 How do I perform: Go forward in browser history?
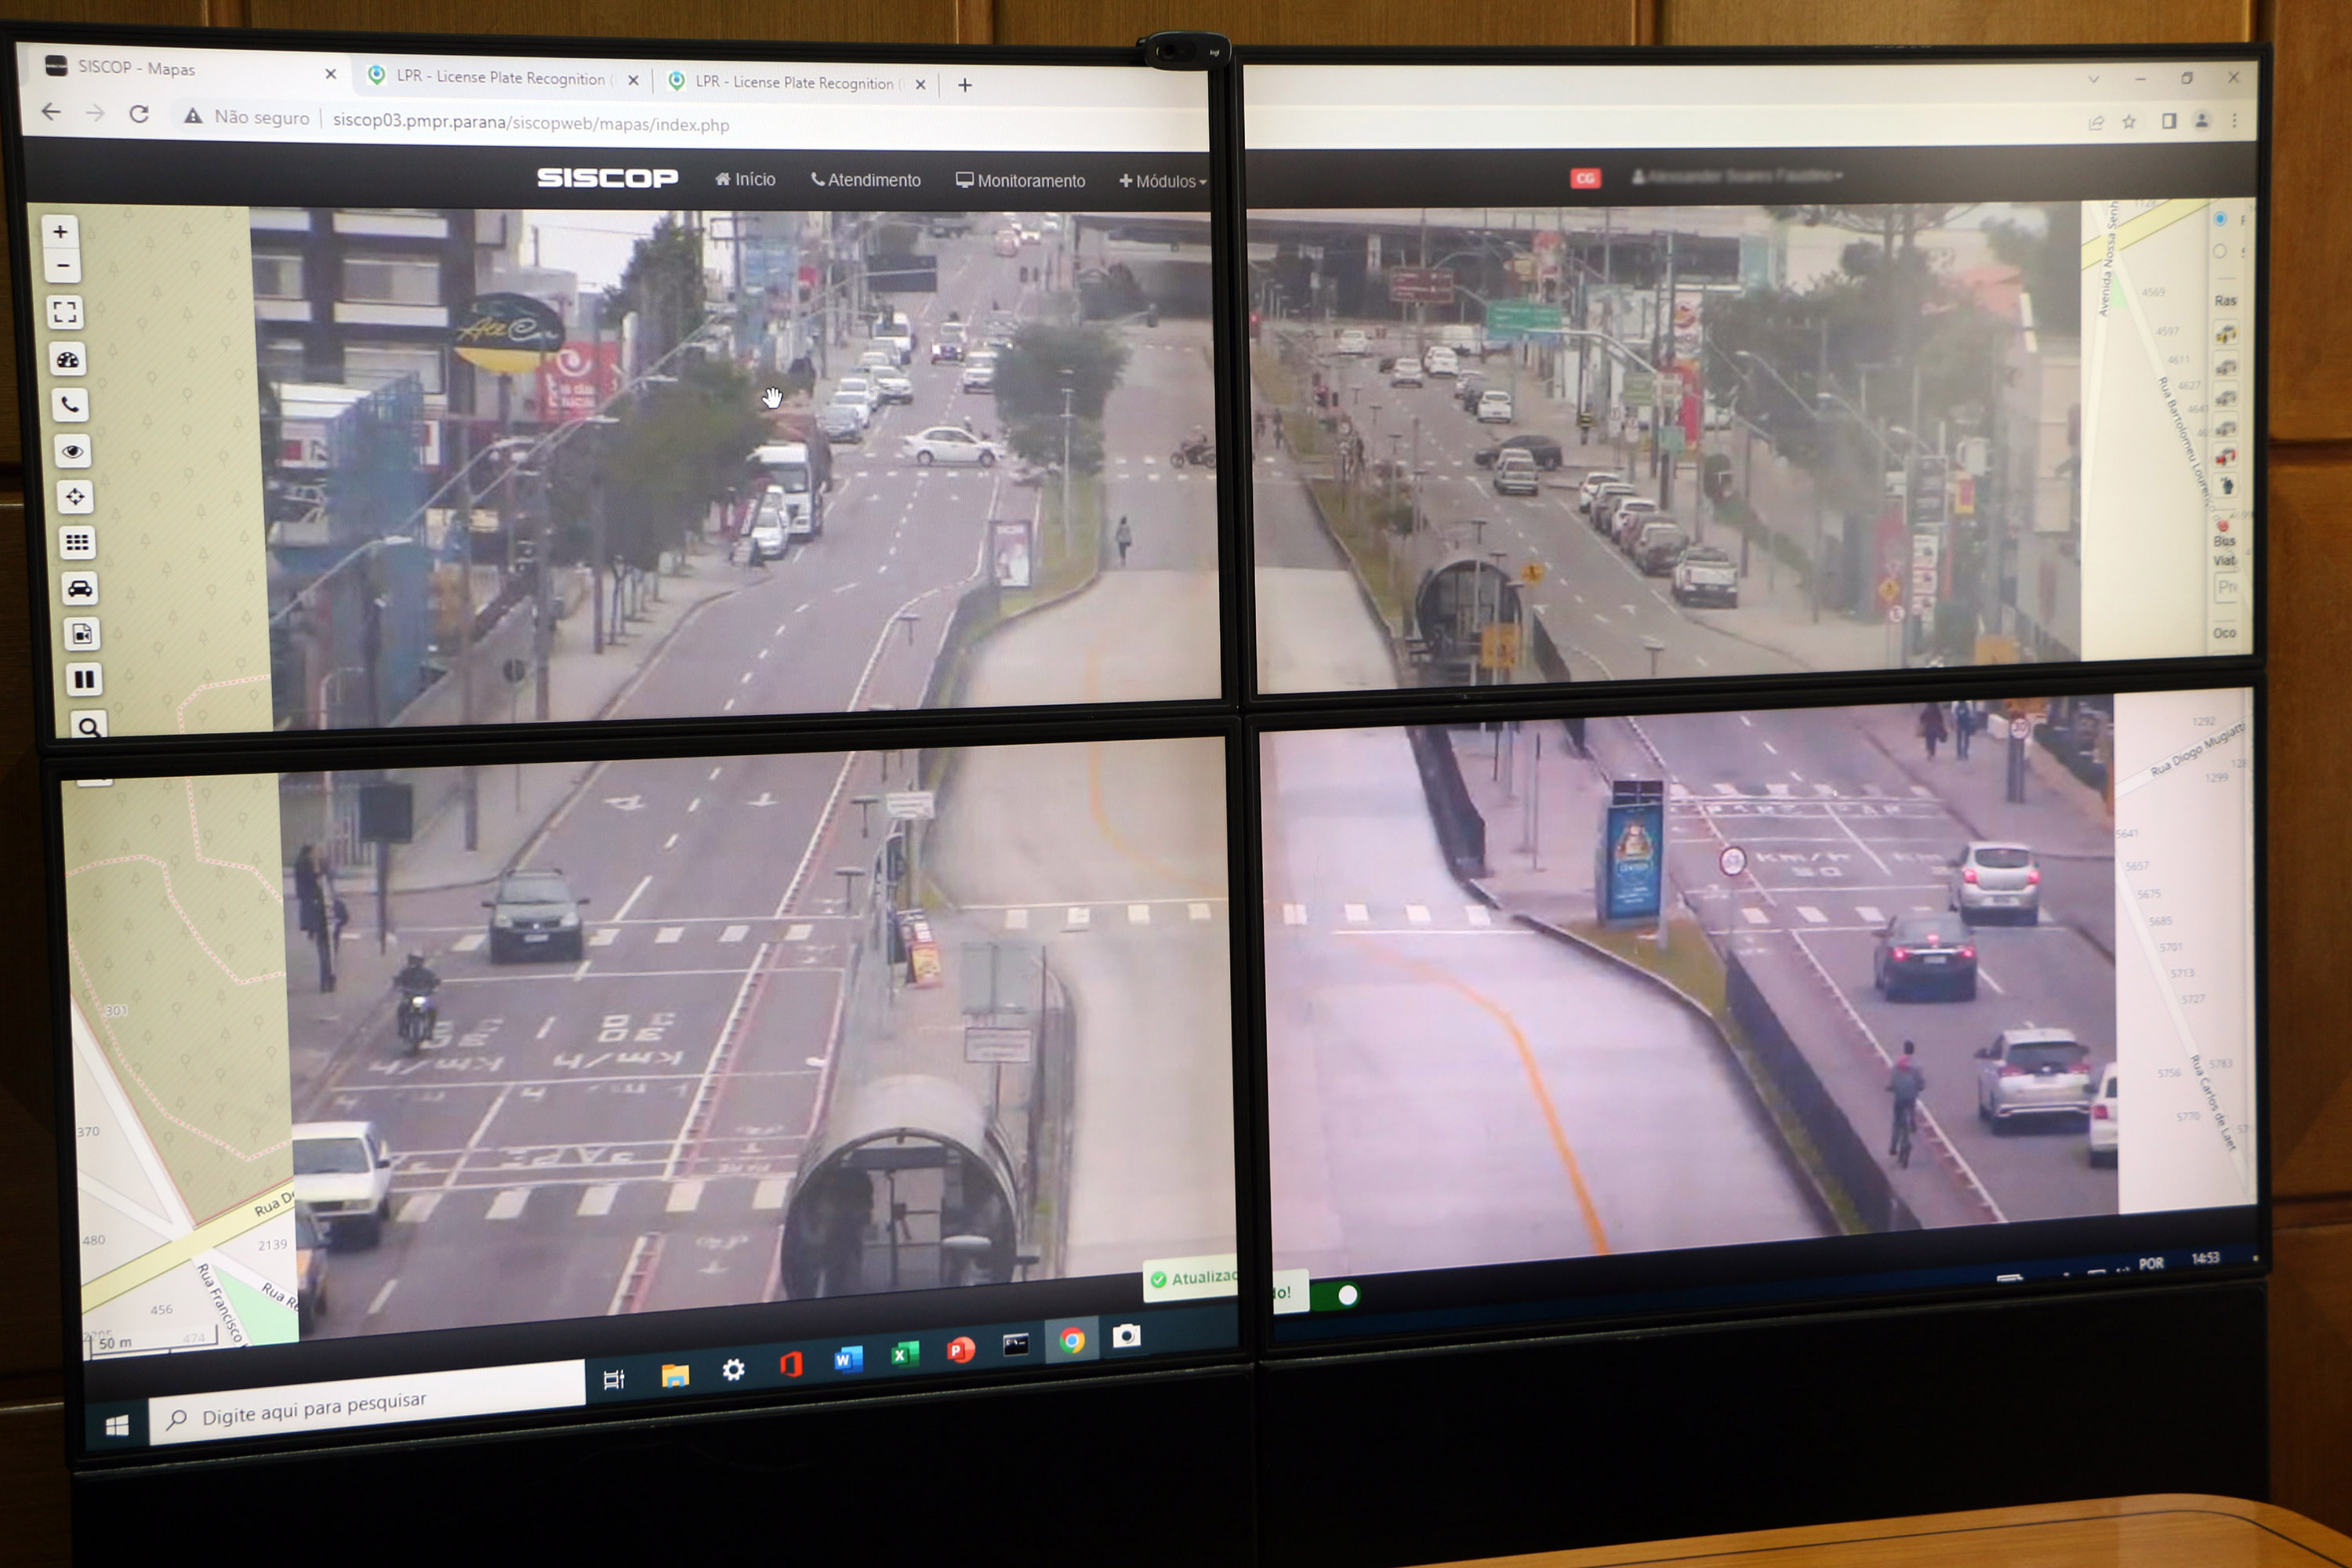pos(95,113)
